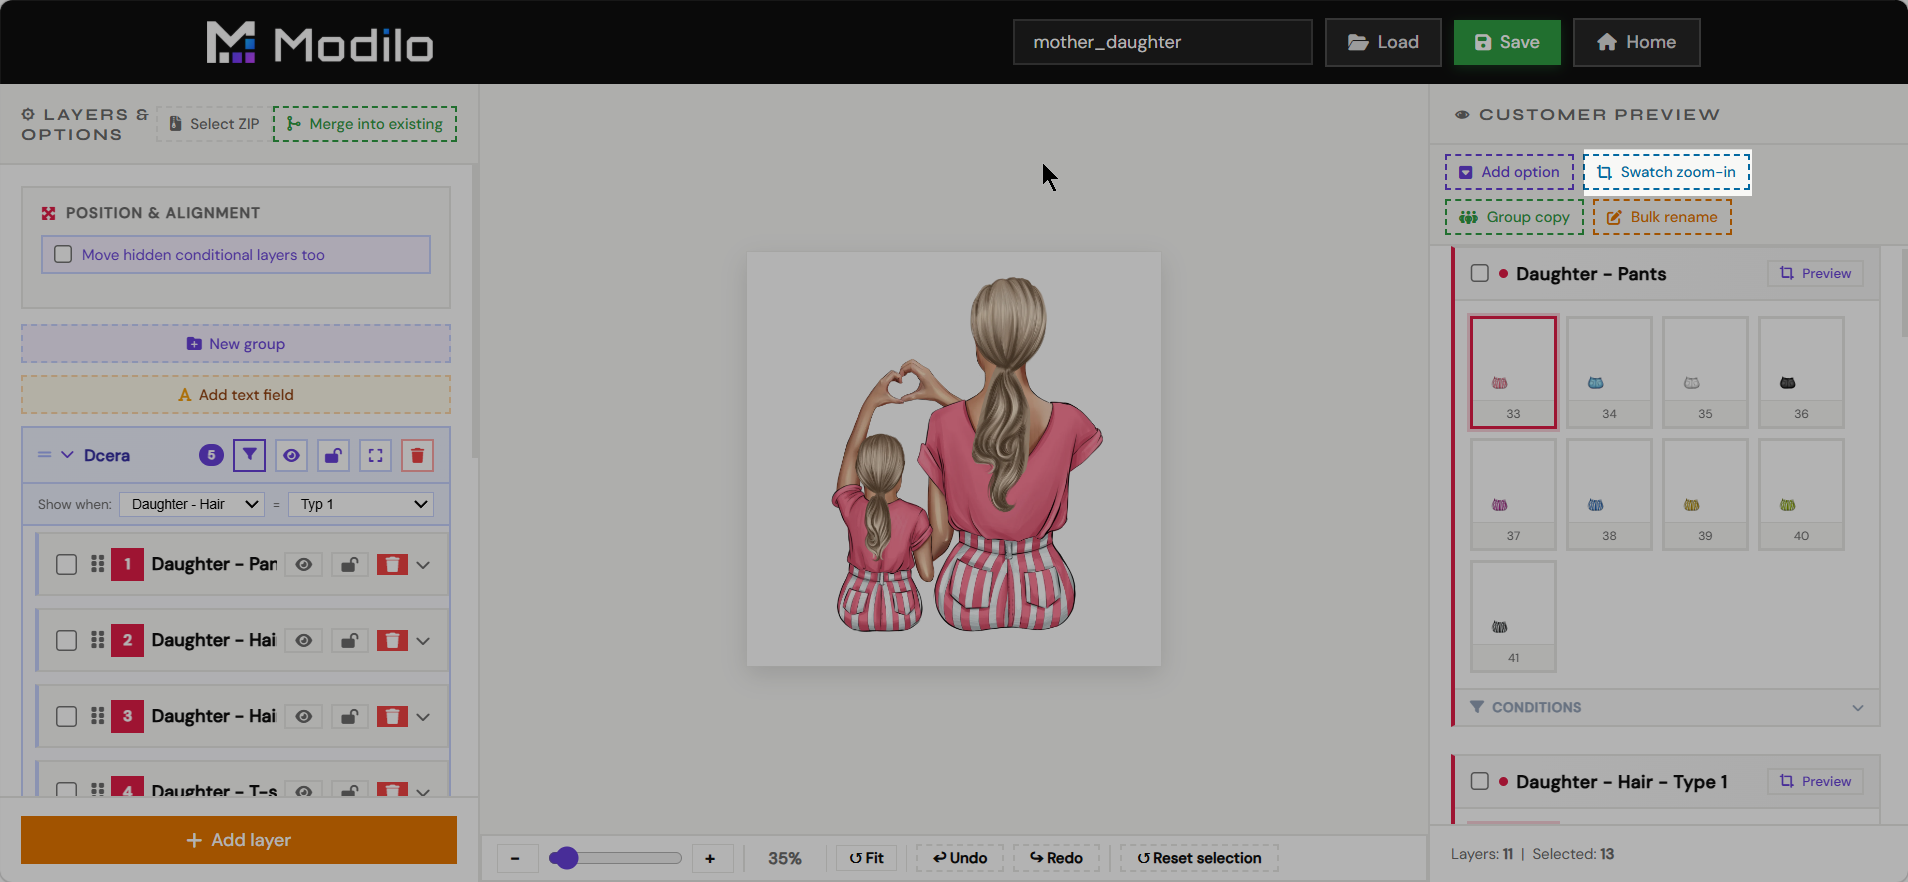Hide layer 1 via its eye icon
This screenshot has height=882, width=1908.
pos(304,565)
